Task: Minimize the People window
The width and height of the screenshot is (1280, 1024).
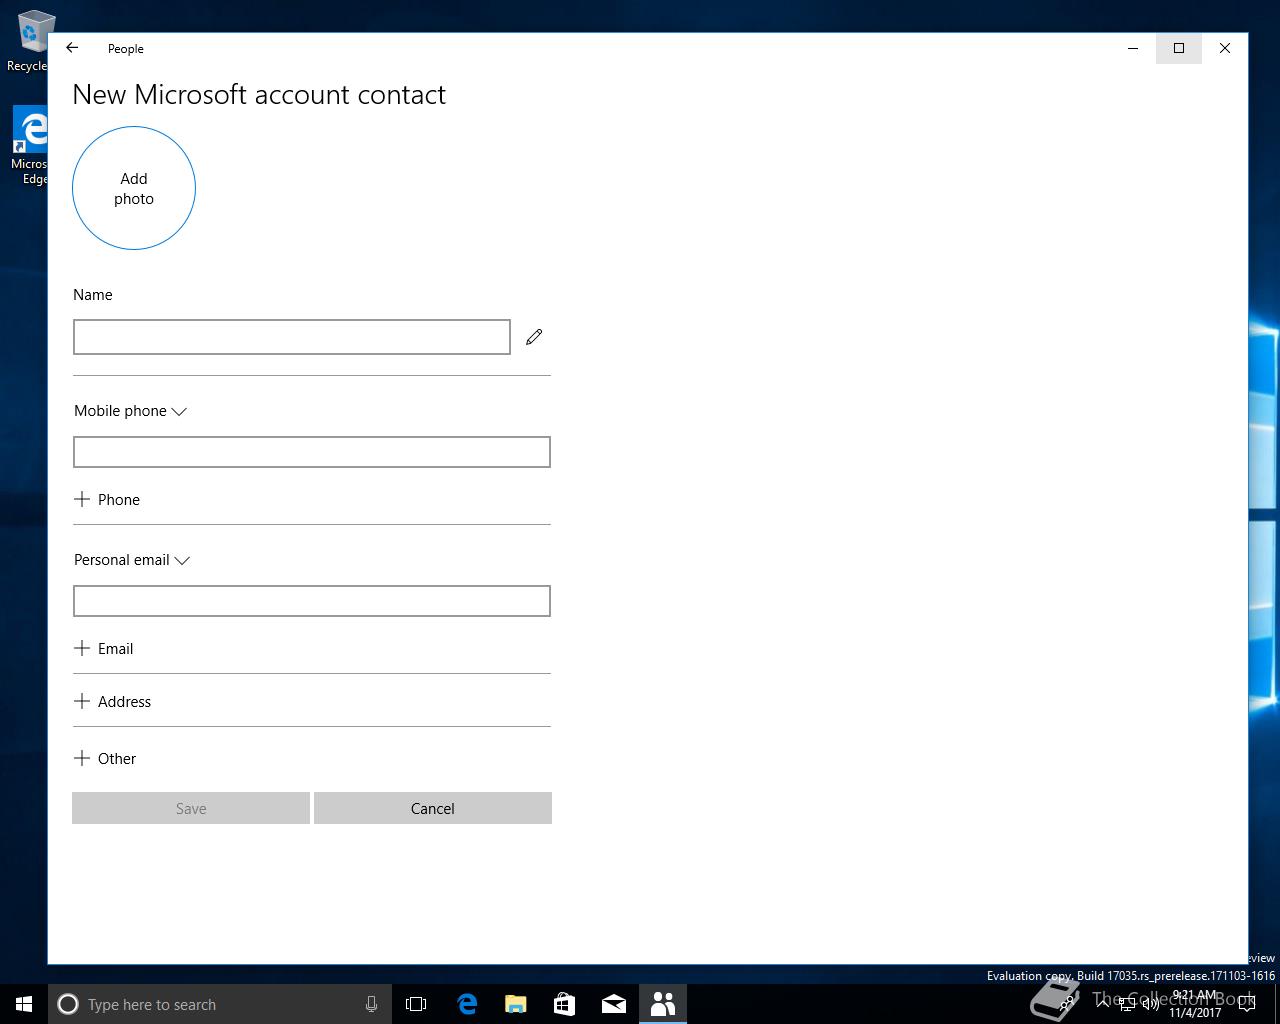Action: (1133, 48)
